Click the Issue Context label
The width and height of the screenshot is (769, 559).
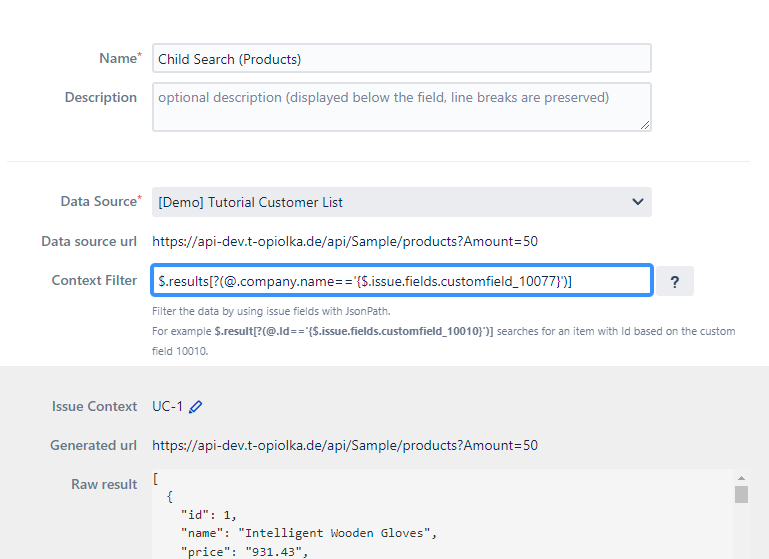94,407
